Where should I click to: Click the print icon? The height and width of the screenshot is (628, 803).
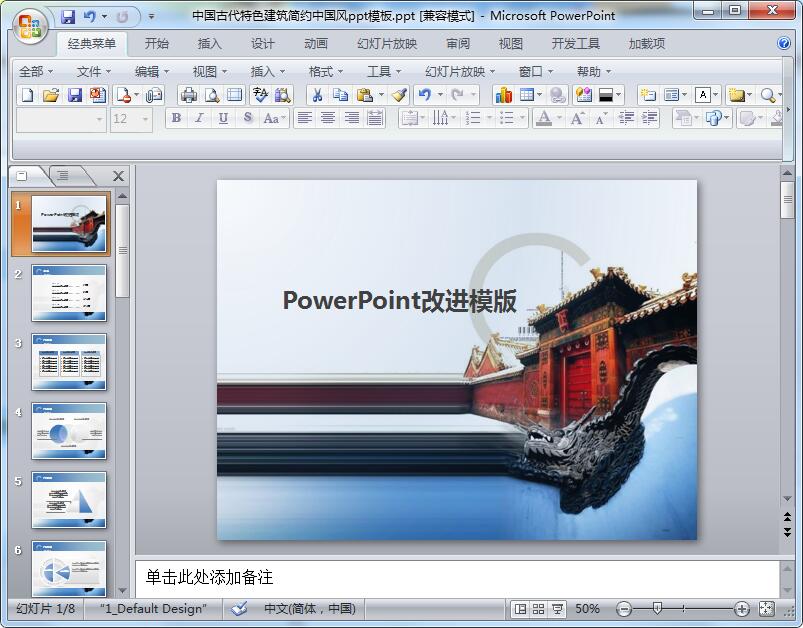point(189,95)
